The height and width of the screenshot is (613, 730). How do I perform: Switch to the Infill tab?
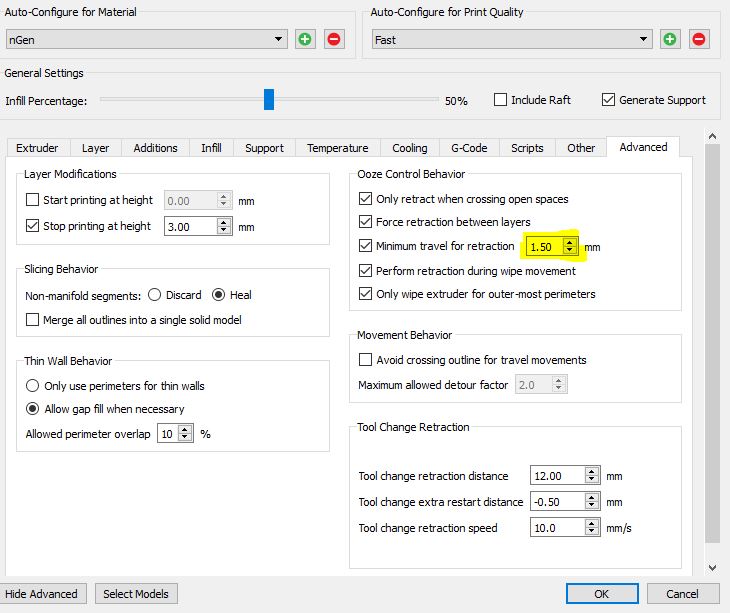211,148
